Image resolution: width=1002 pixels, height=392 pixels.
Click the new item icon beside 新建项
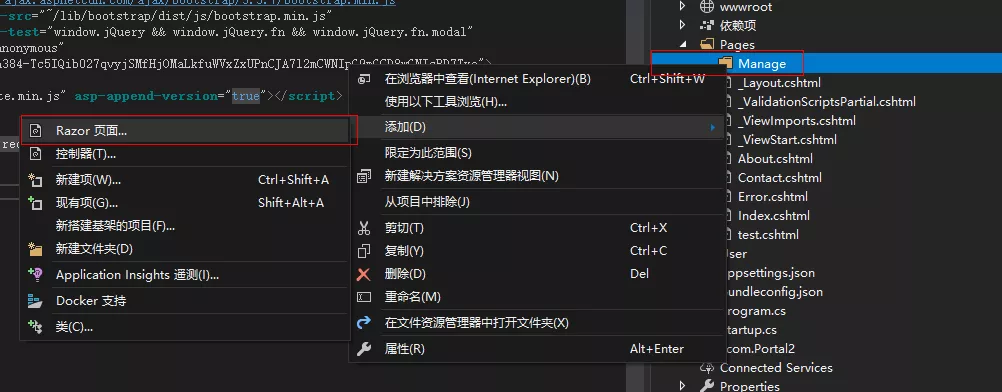pyautogui.click(x=36, y=180)
